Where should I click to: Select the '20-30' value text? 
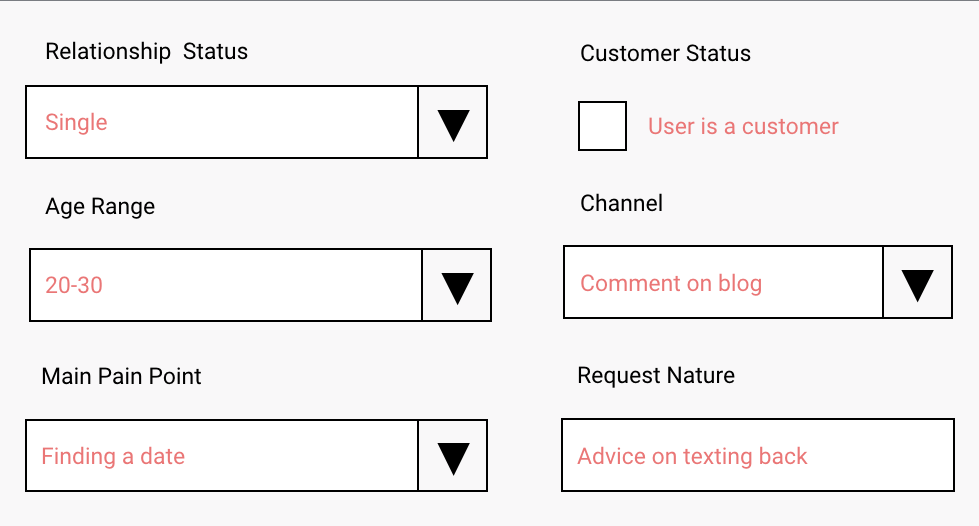pyautogui.click(x=74, y=286)
